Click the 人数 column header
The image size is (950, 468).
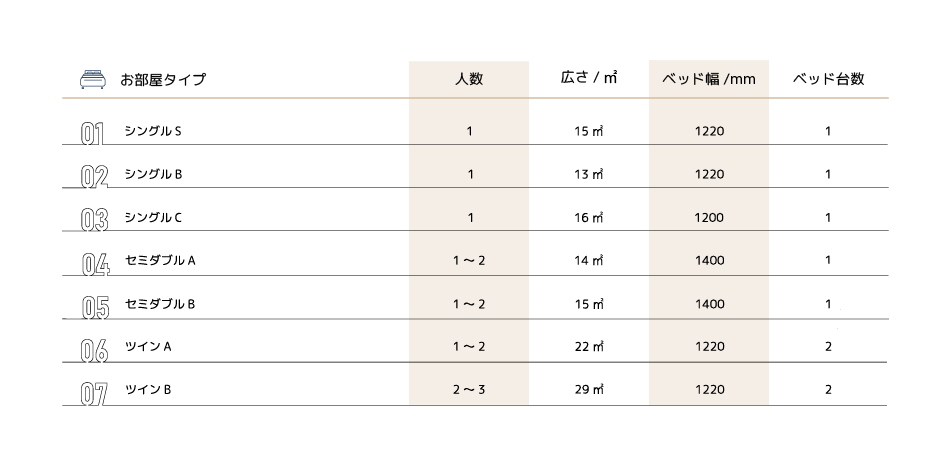click(x=469, y=79)
